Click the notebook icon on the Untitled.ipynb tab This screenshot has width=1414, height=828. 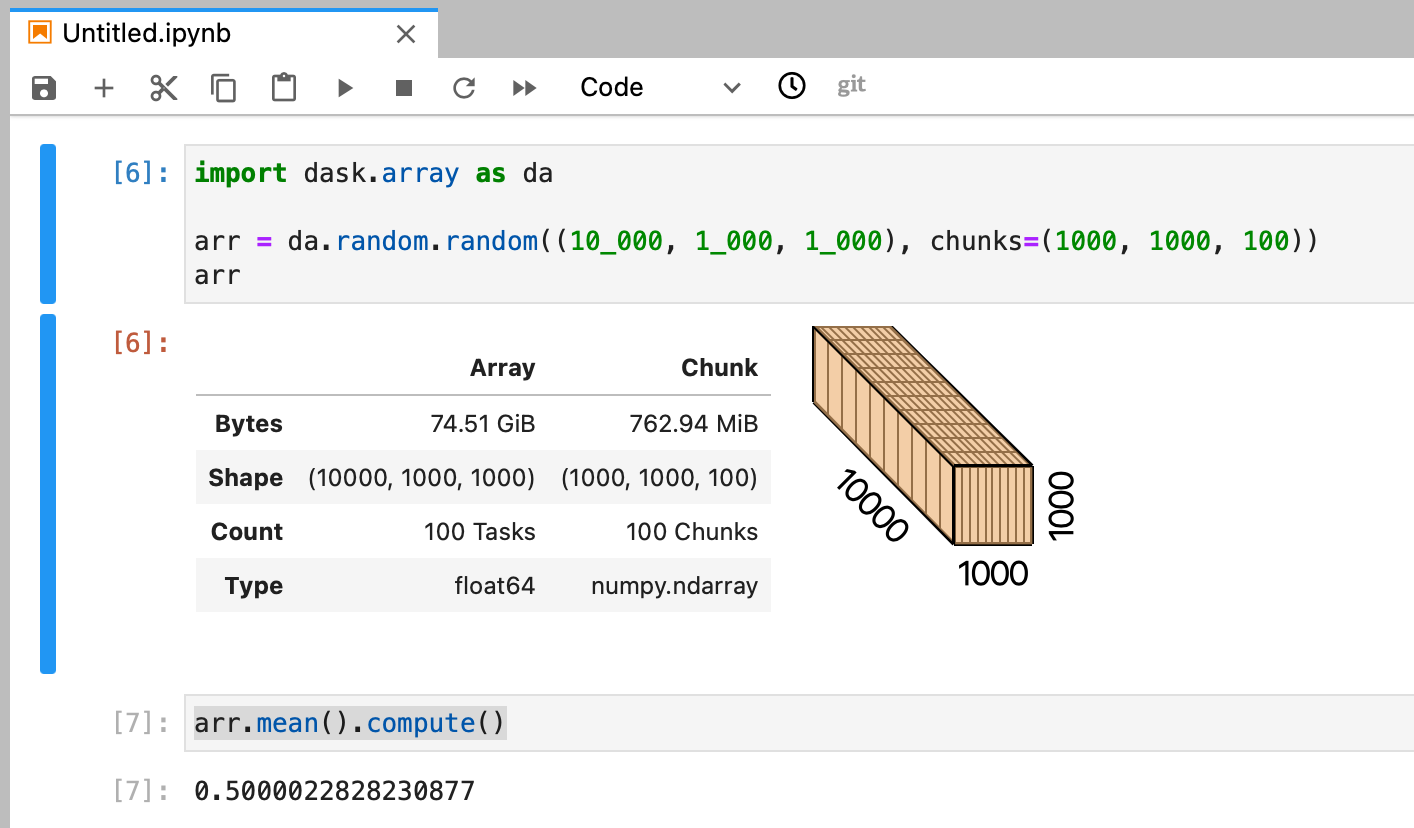pyautogui.click(x=38, y=33)
